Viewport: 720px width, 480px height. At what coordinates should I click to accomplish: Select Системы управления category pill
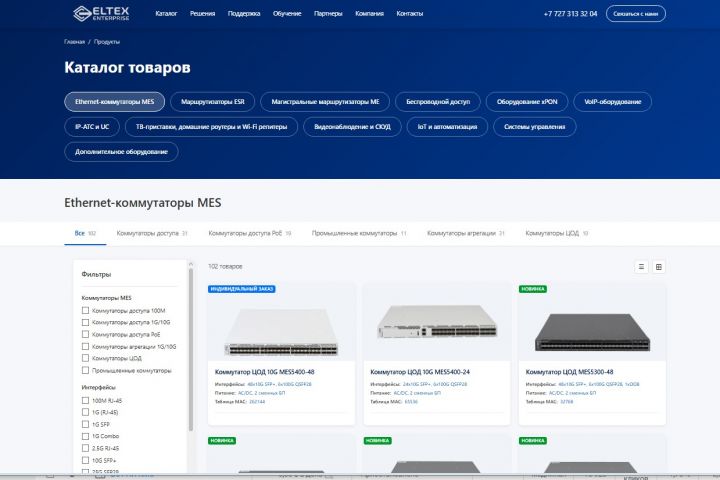(x=534, y=127)
